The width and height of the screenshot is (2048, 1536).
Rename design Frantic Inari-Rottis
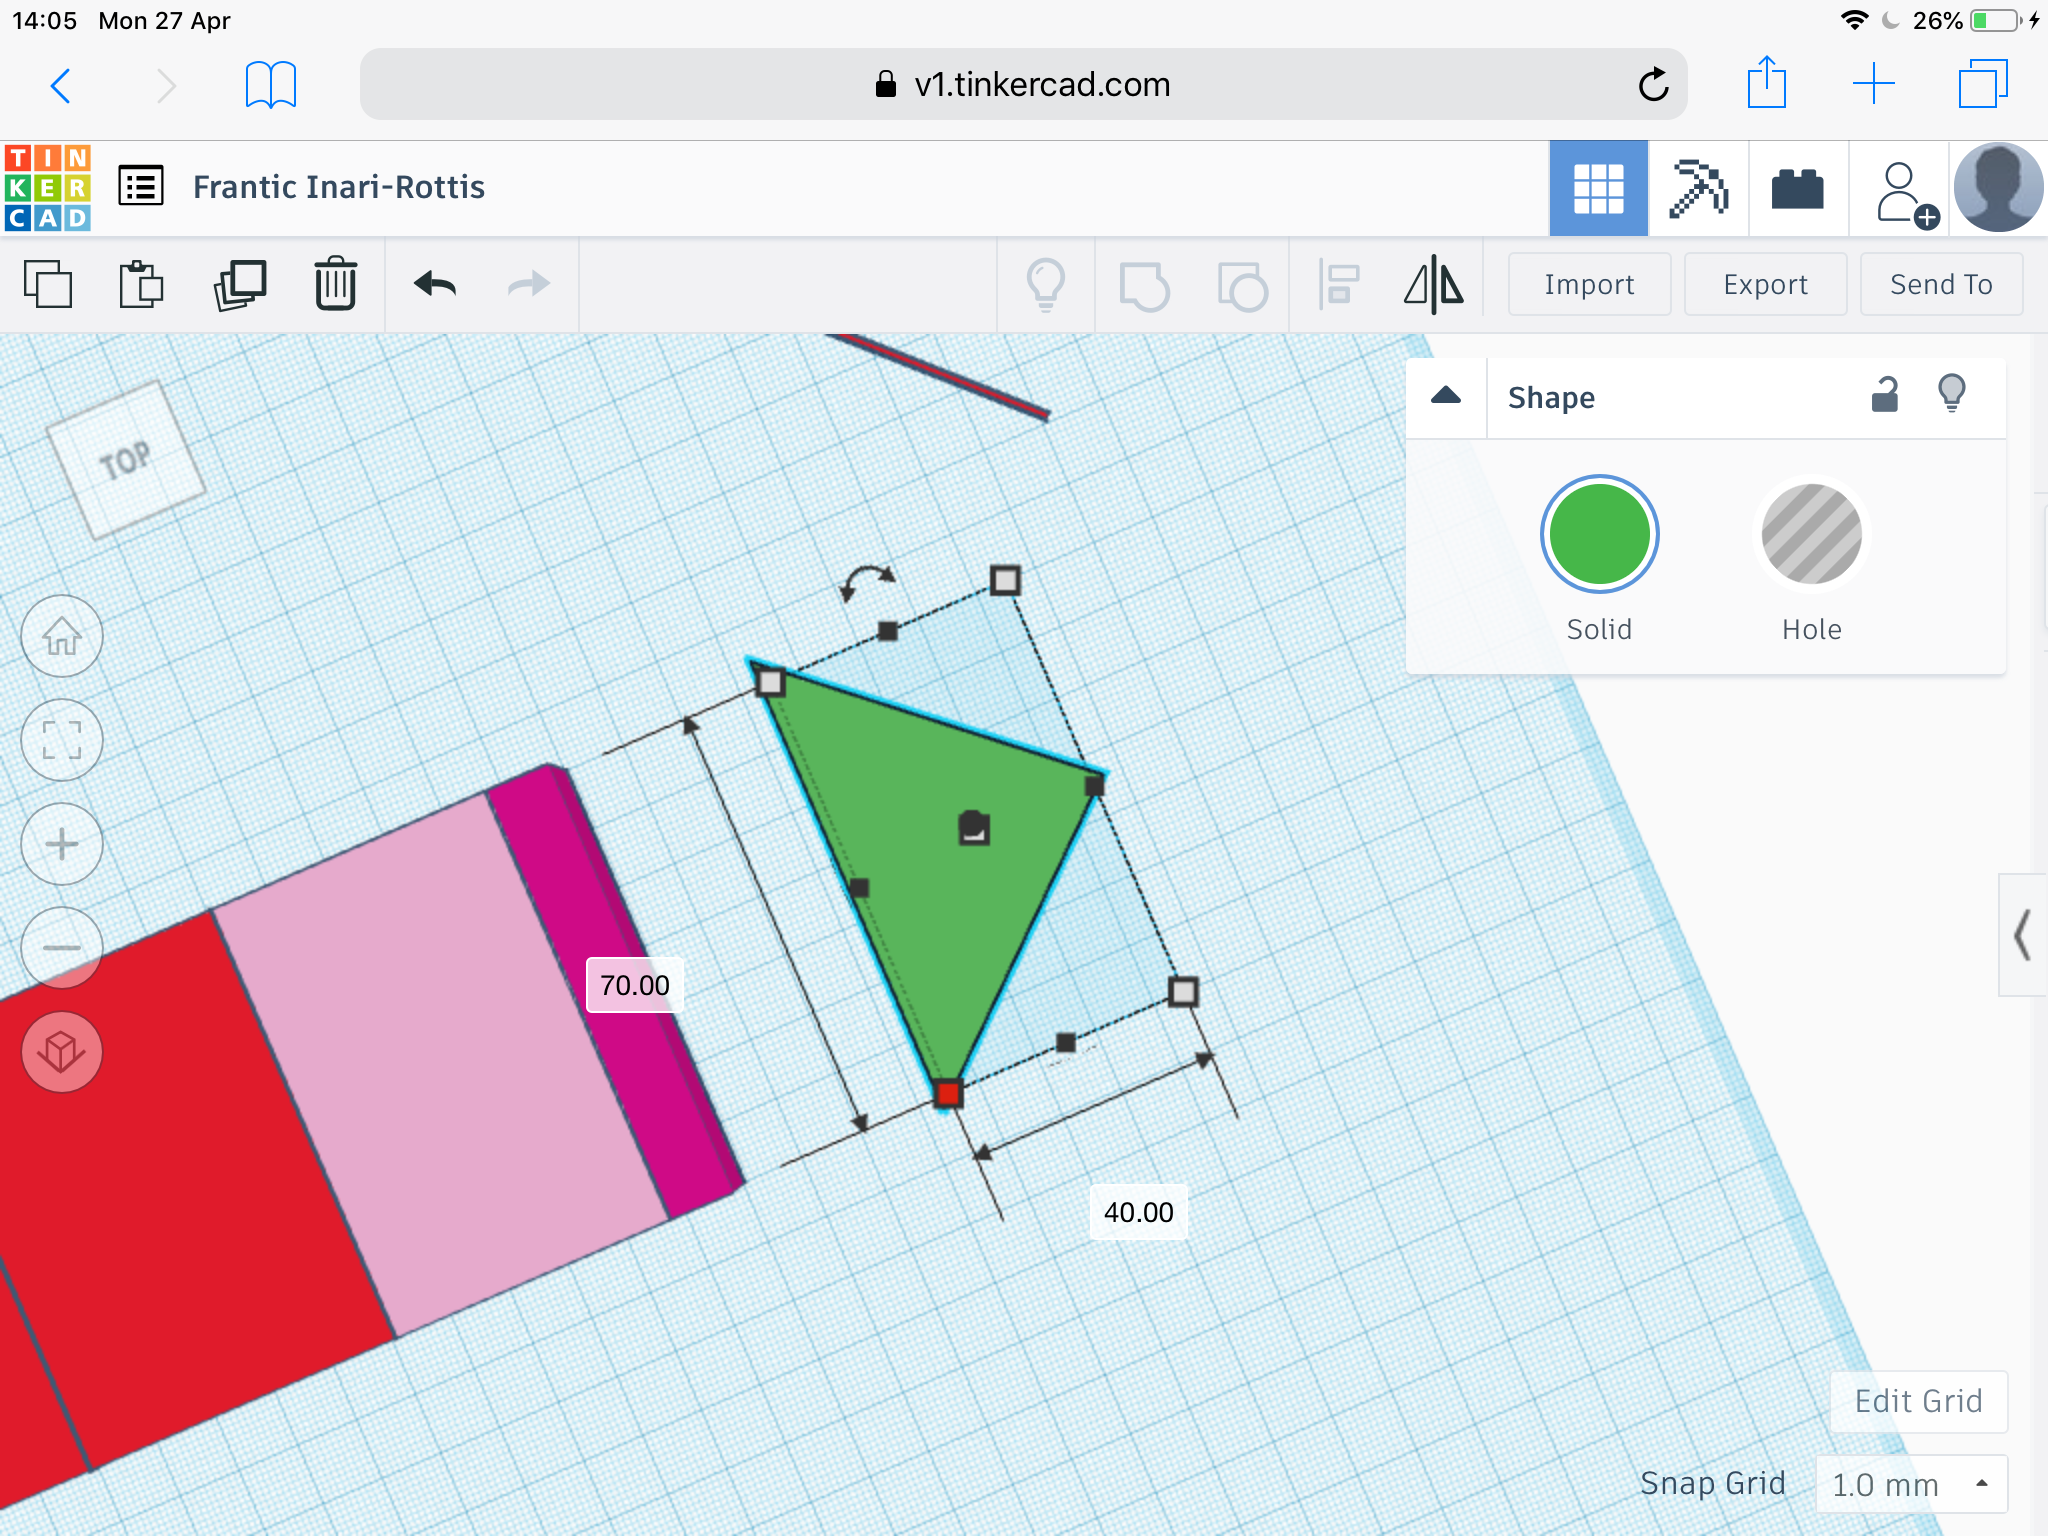tap(339, 188)
